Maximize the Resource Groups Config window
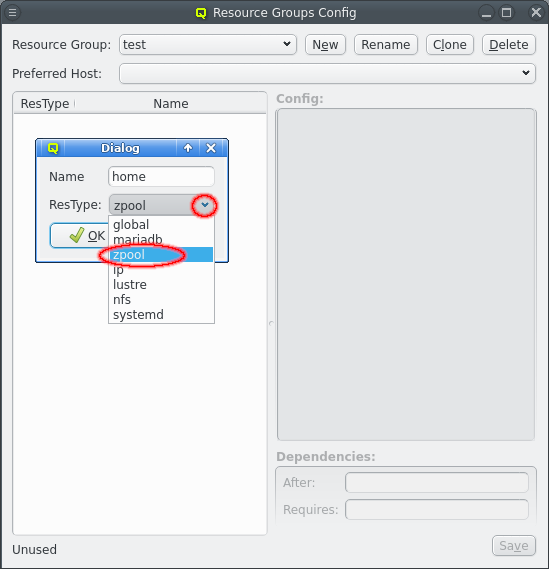Screen dimensions: 549x569 click(507, 13)
